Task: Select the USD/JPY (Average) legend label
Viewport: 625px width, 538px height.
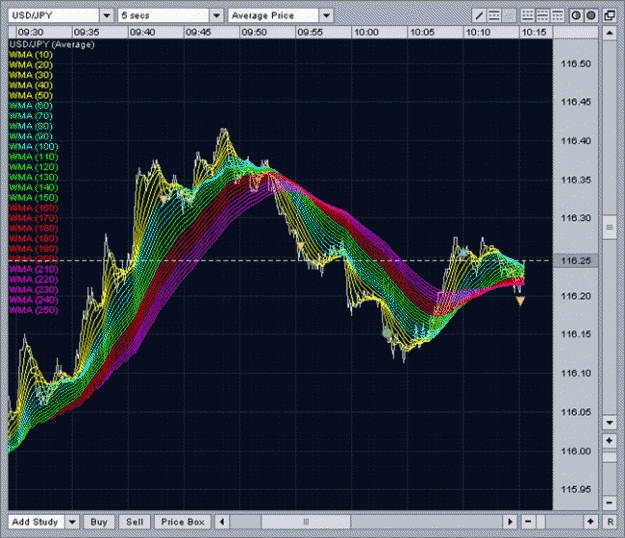Action: coord(52,44)
